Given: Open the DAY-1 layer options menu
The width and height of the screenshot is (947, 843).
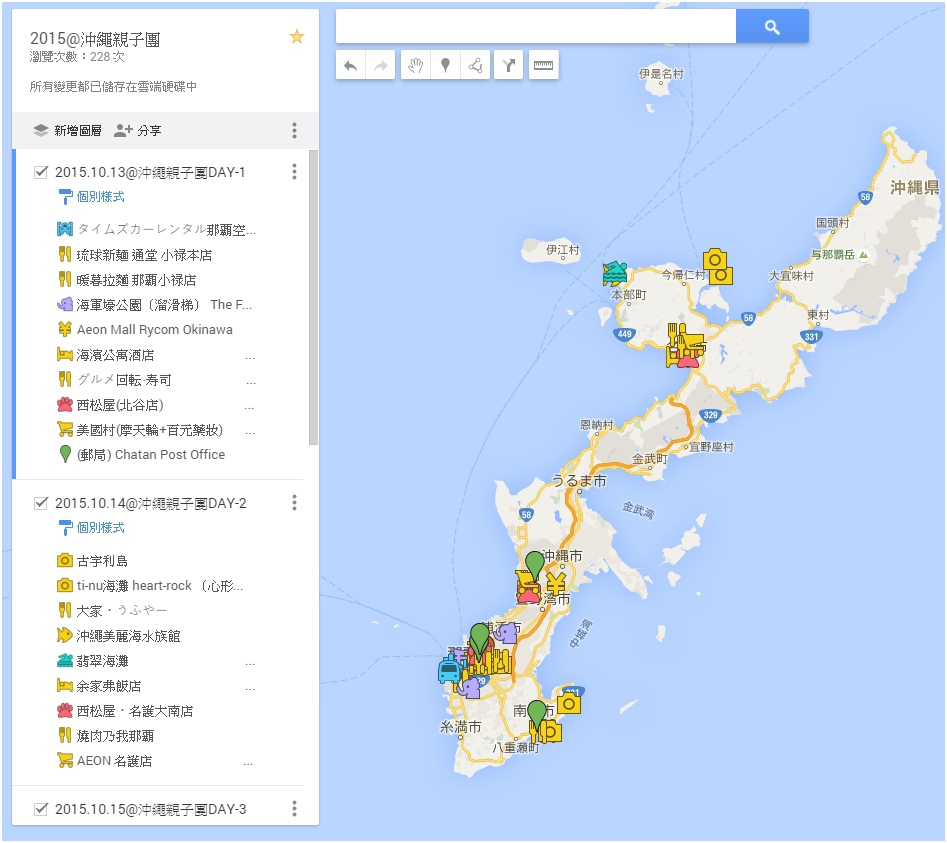Looking at the screenshot, I should coord(294,171).
